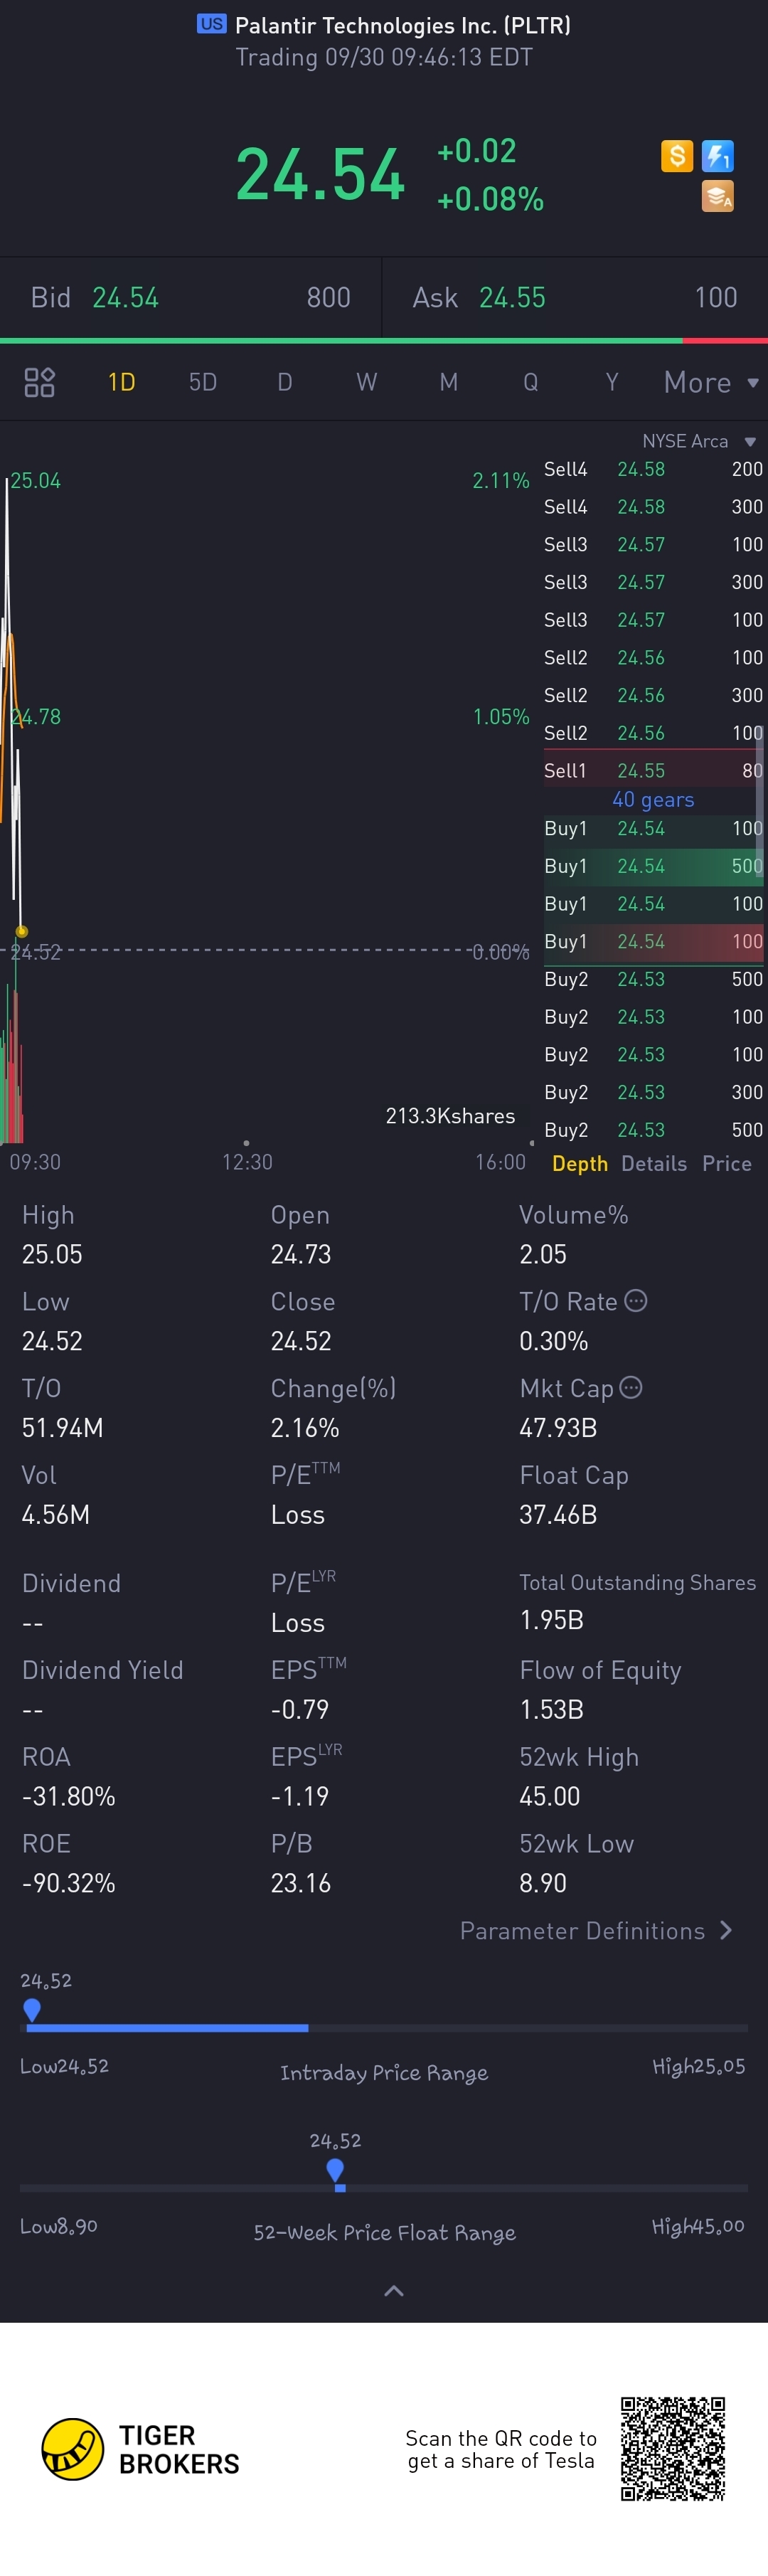Viewport: 768px width, 2576px height.
Task: Tap the Tesla share QR code
Action: pos(673,2448)
